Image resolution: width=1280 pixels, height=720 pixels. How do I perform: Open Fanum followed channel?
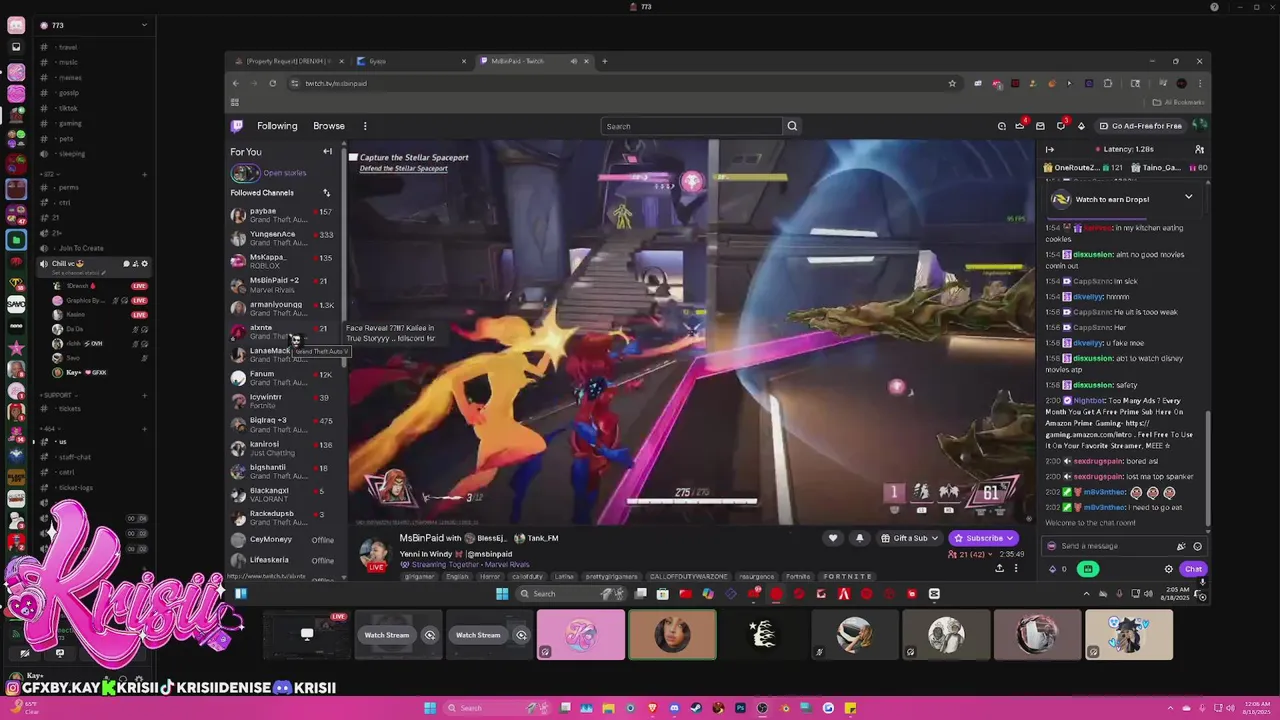tap(285, 378)
